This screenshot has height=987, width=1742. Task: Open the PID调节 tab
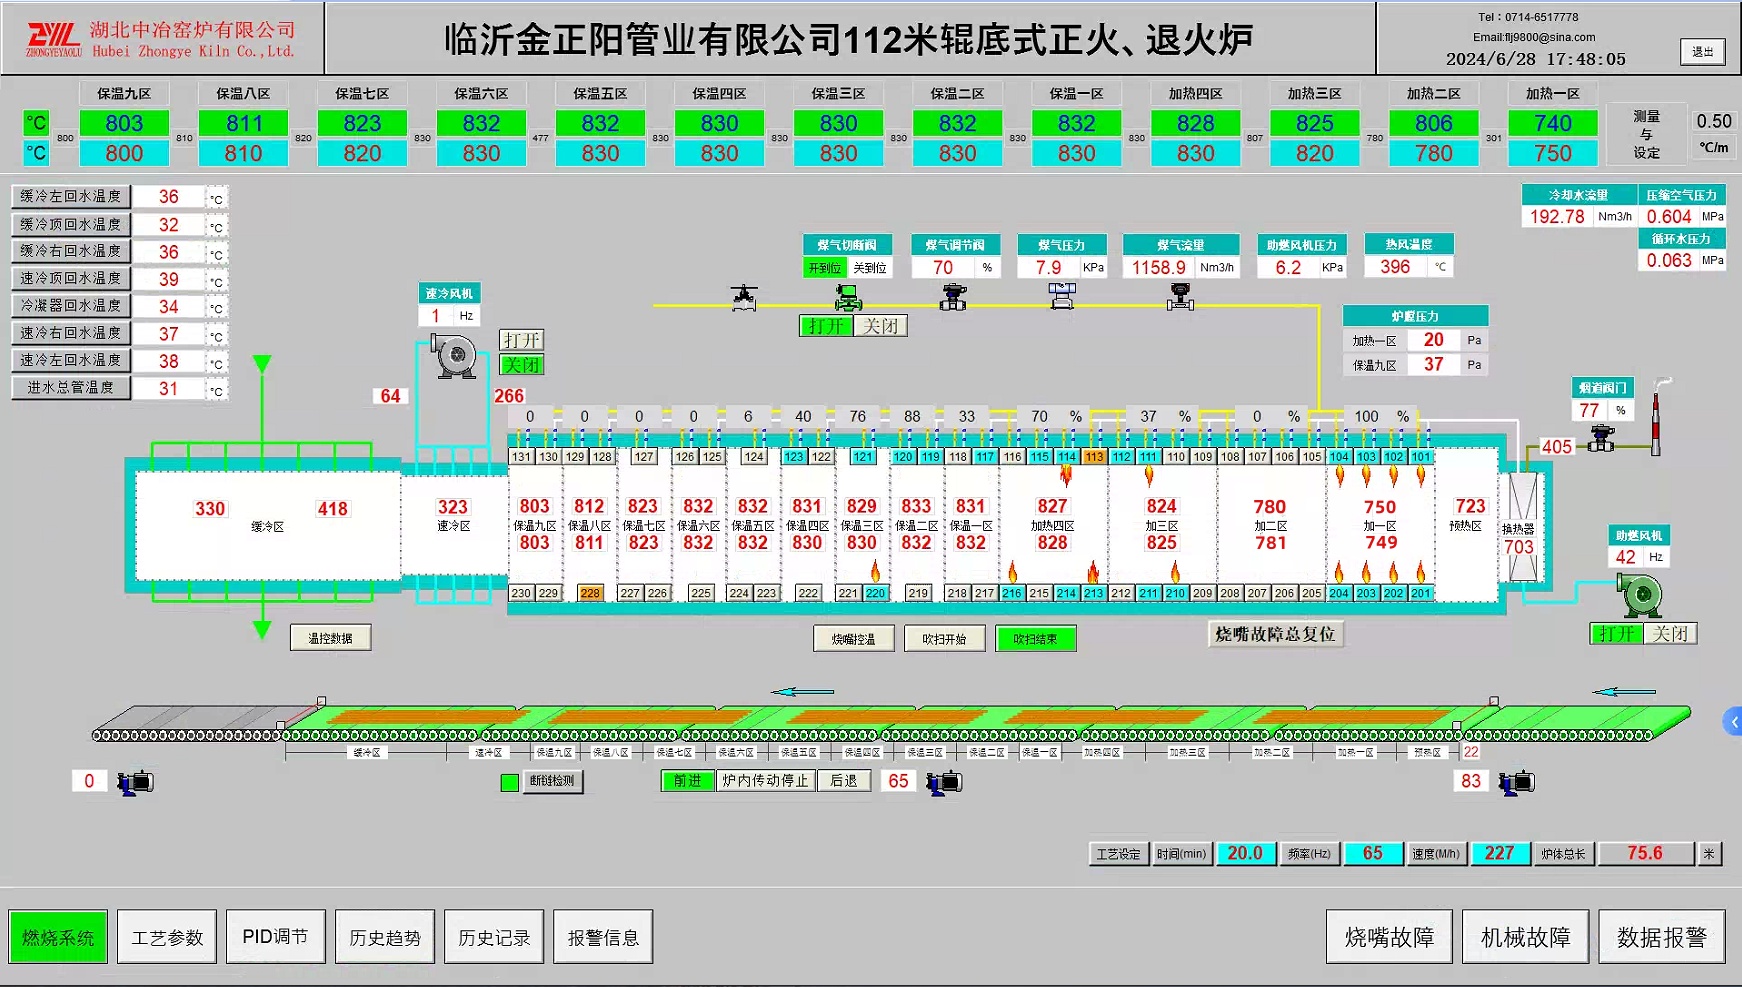[276, 936]
